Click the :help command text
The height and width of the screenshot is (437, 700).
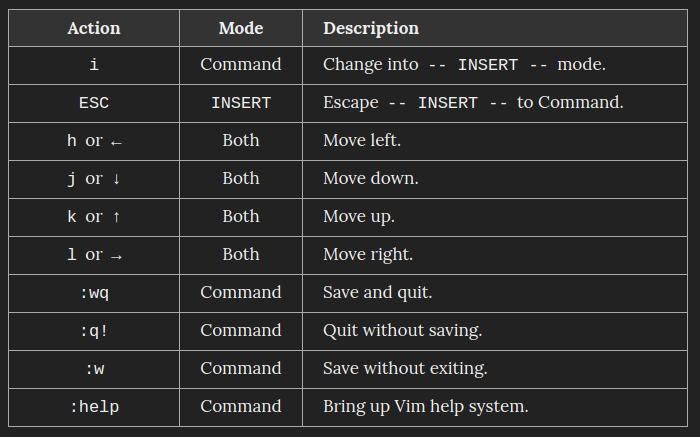[x=95, y=407]
